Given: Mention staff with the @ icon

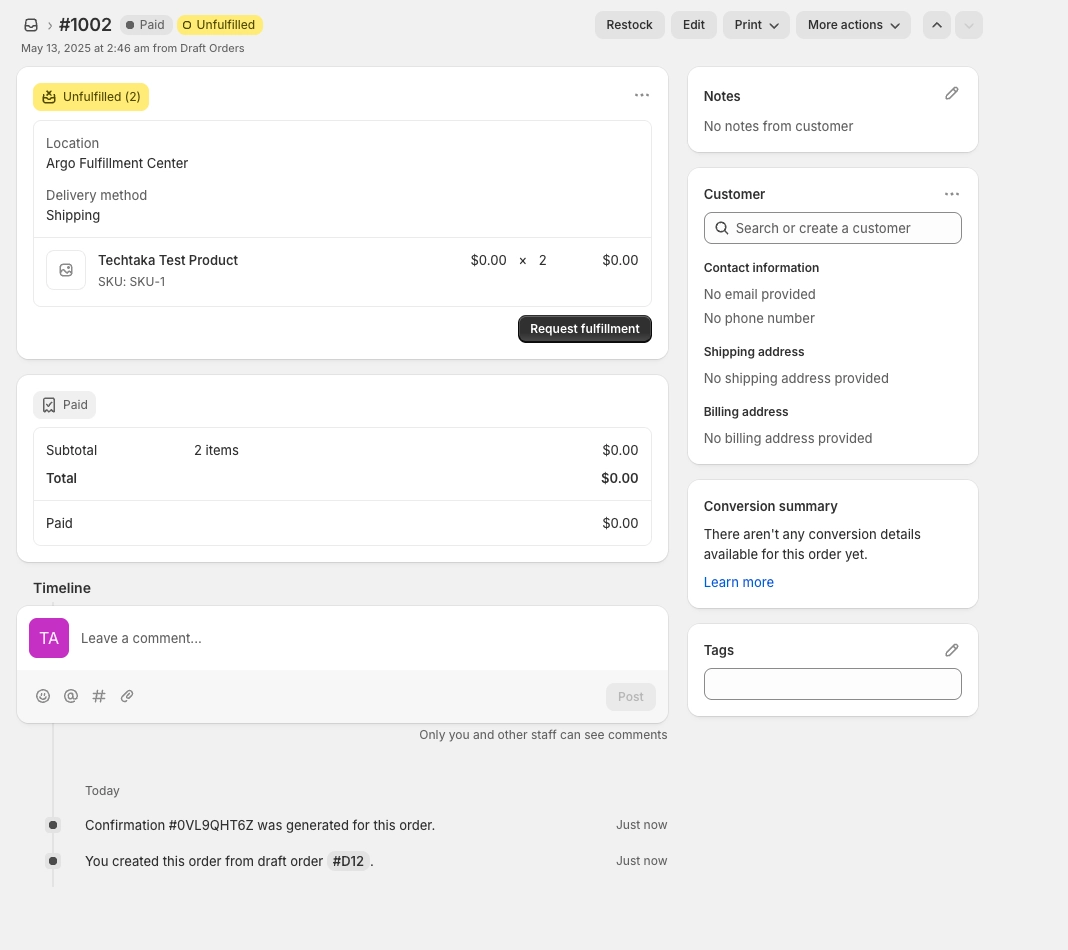Looking at the screenshot, I should 71,696.
